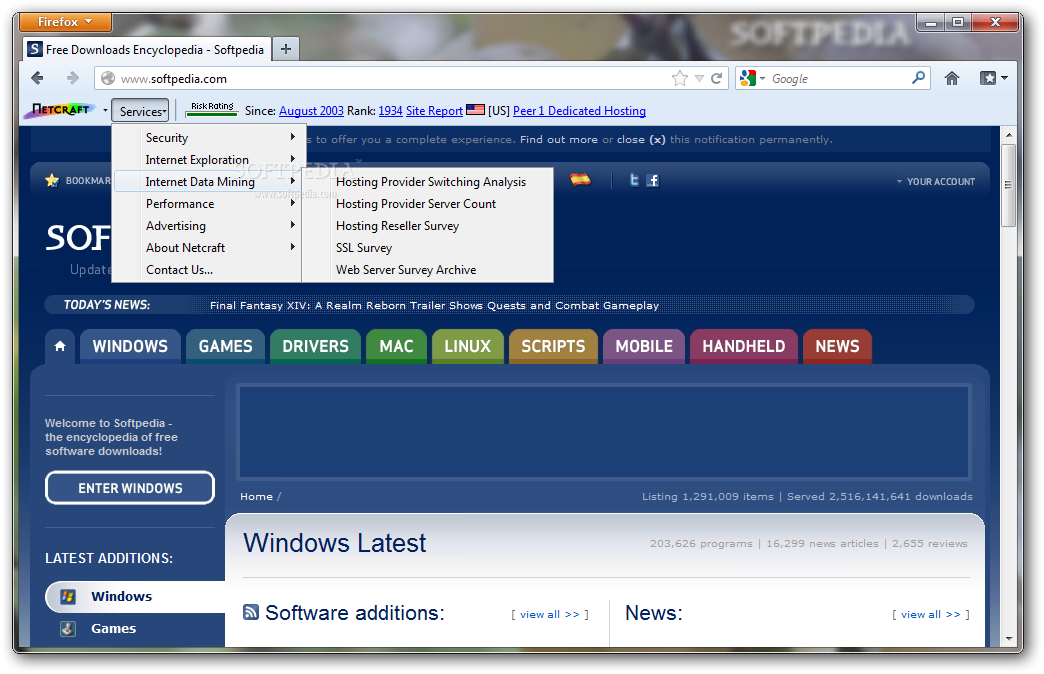Expand the Security submenu
The height and width of the screenshot is (674, 1044).
click(x=209, y=137)
